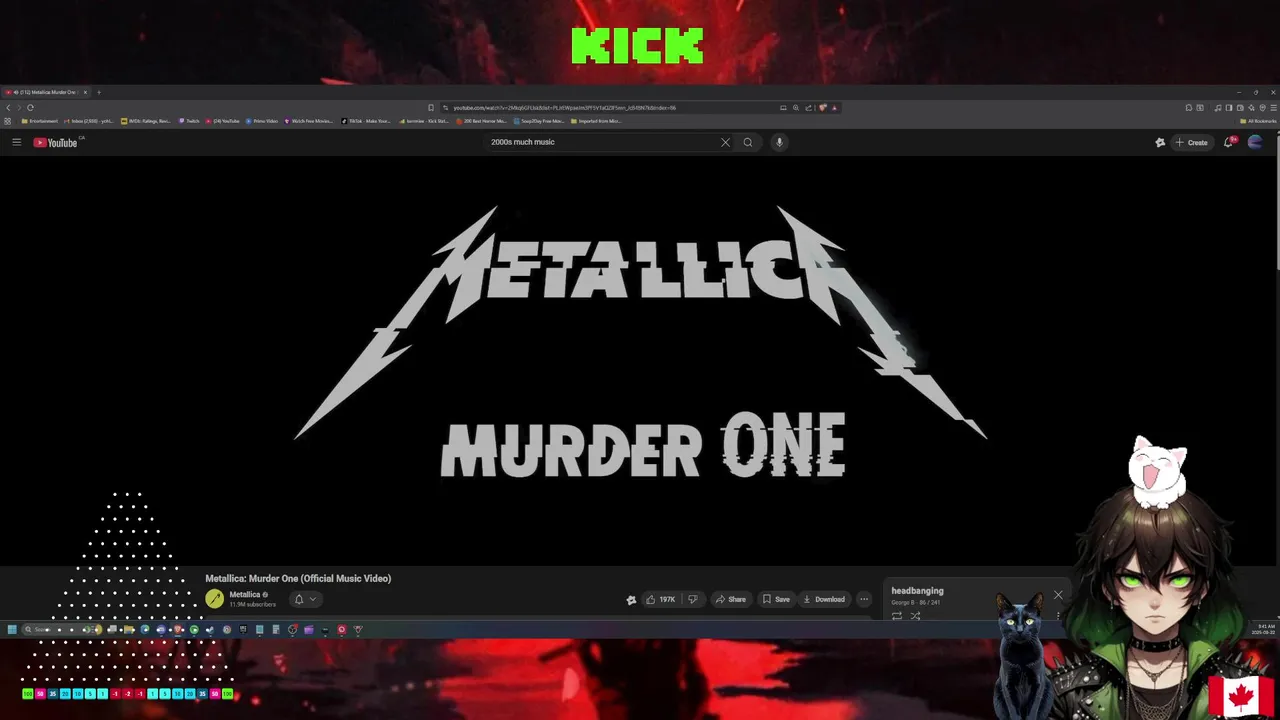The width and height of the screenshot is (1280, 720).
Task: Go to the YouTube home logo
Action: point(55,142)
